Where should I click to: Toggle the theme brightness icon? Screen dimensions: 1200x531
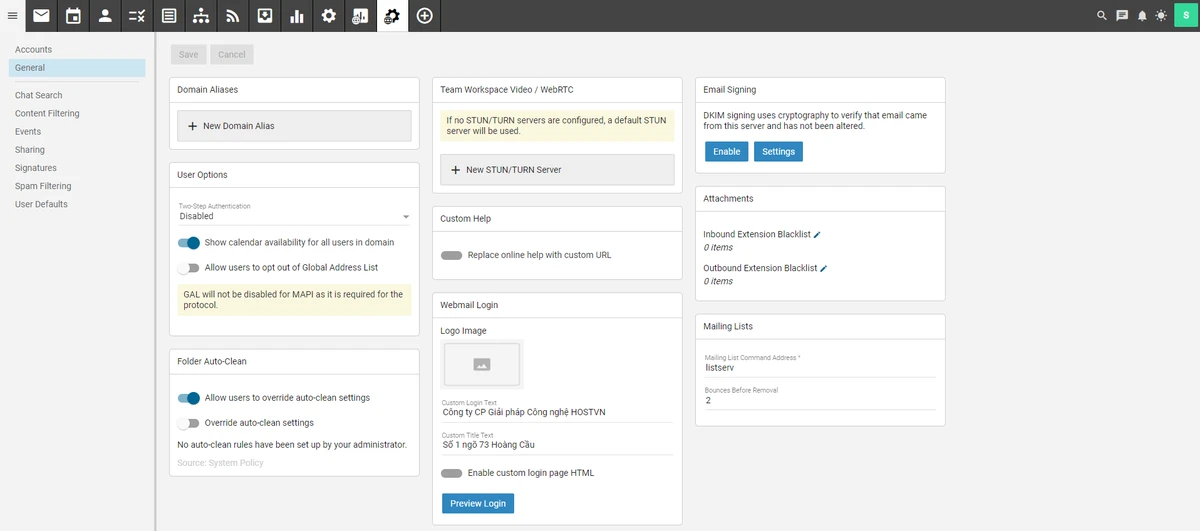pos(1160,15)
